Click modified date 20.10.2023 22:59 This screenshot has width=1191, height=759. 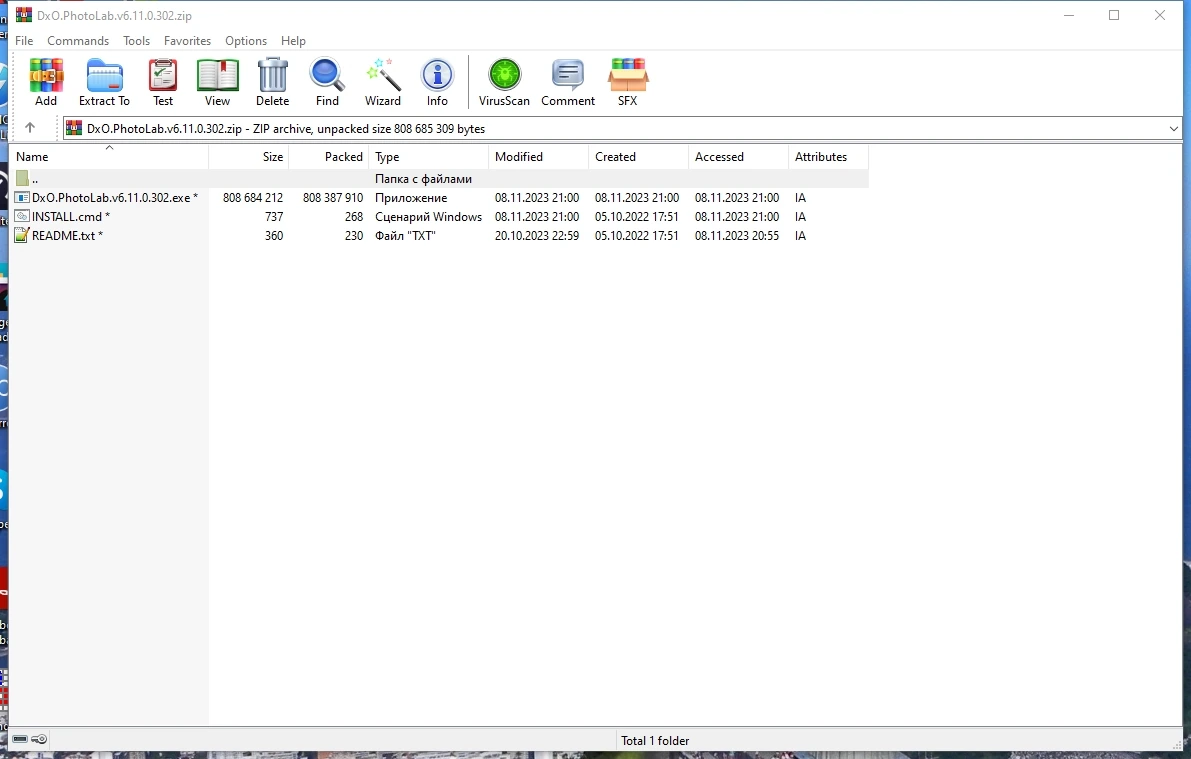pyautogui.click(x=537, y=236)
